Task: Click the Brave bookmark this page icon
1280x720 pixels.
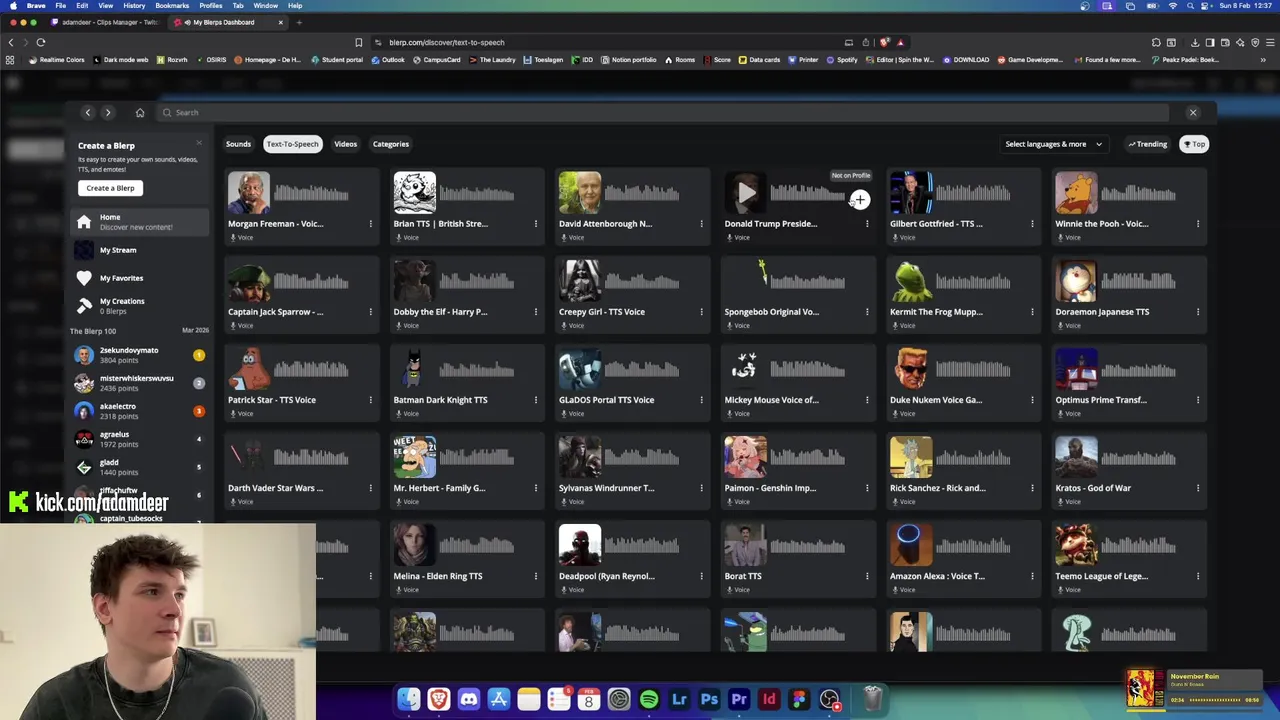Action: coord(358,42)
